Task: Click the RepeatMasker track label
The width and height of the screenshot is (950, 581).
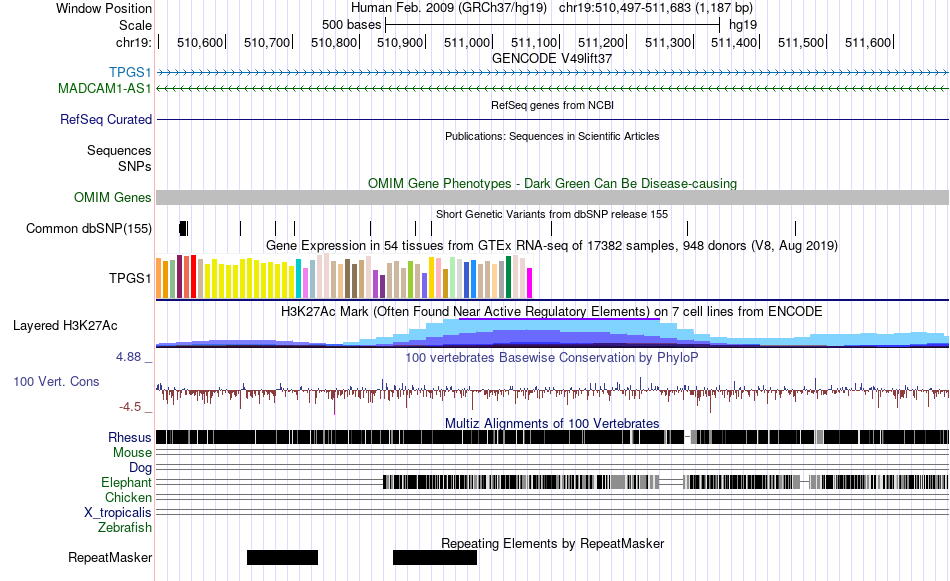Action: 110,557
